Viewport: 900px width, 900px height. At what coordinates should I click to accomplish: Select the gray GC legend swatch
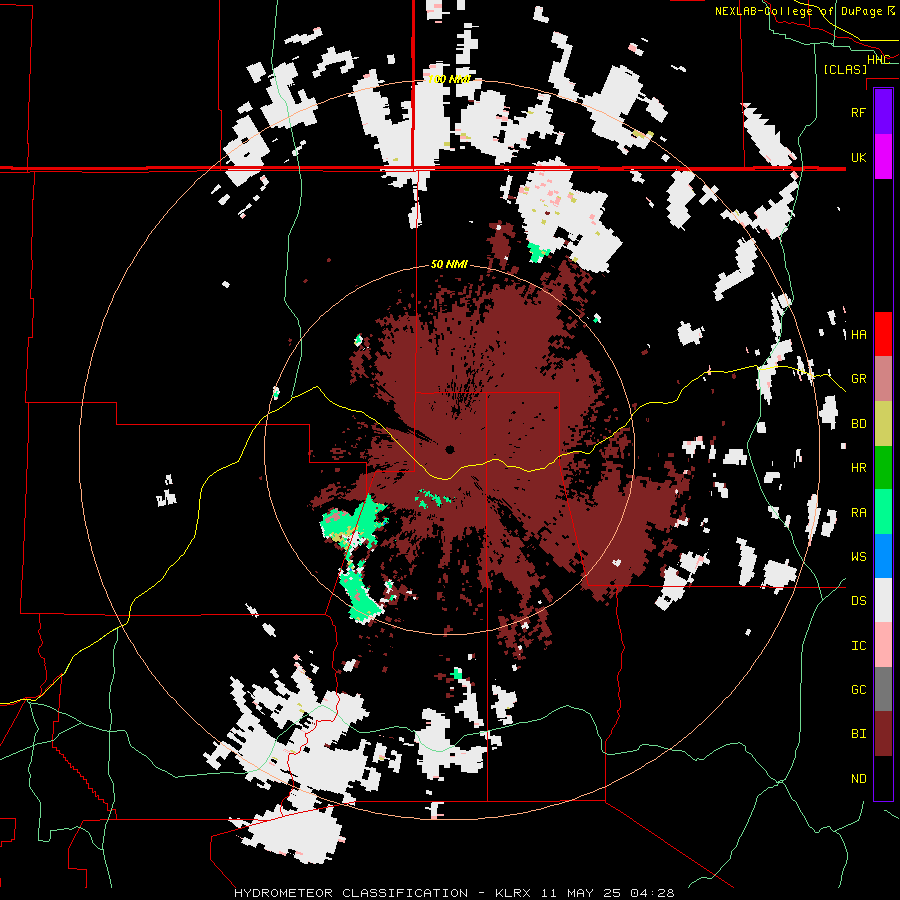[x=883, y=689]
